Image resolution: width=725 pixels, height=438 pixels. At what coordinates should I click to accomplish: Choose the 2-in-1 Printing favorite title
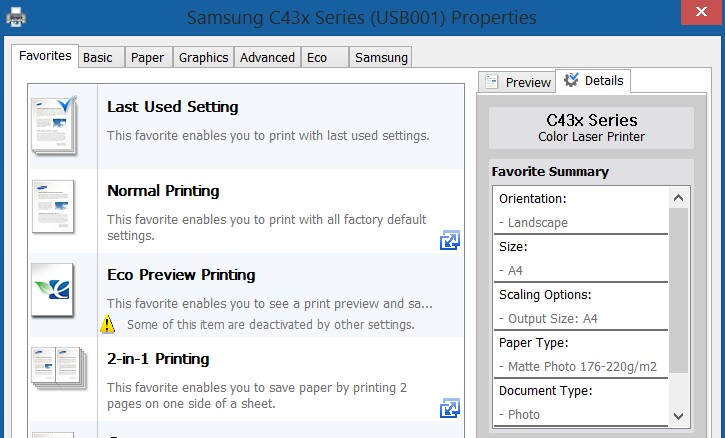tap(158, 359)
